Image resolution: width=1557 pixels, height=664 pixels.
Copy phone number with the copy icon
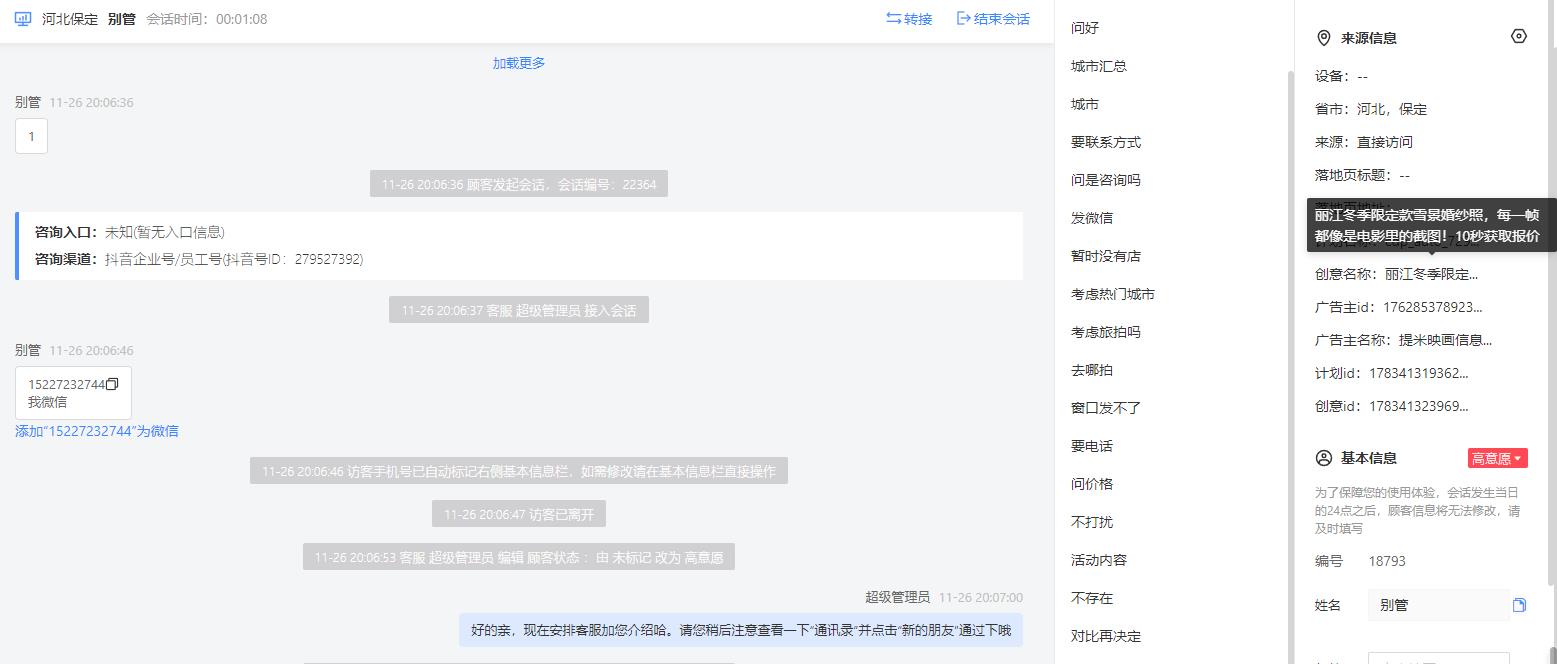point(112,384)
